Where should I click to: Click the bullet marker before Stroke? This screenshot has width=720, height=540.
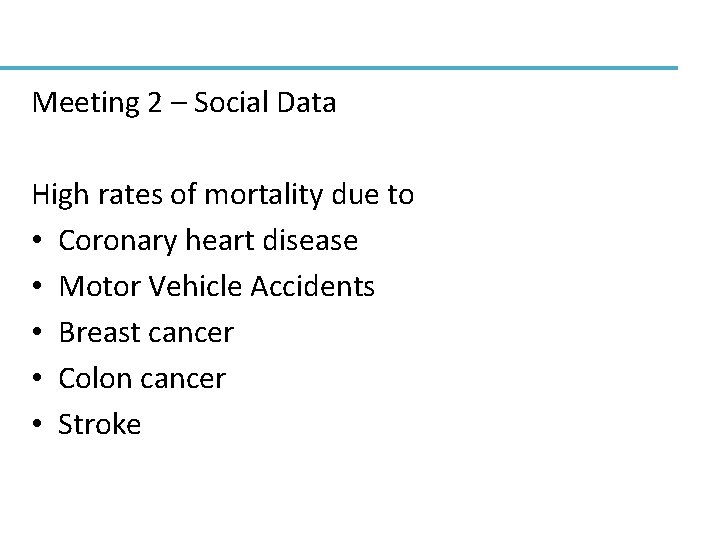coord(37,426)
